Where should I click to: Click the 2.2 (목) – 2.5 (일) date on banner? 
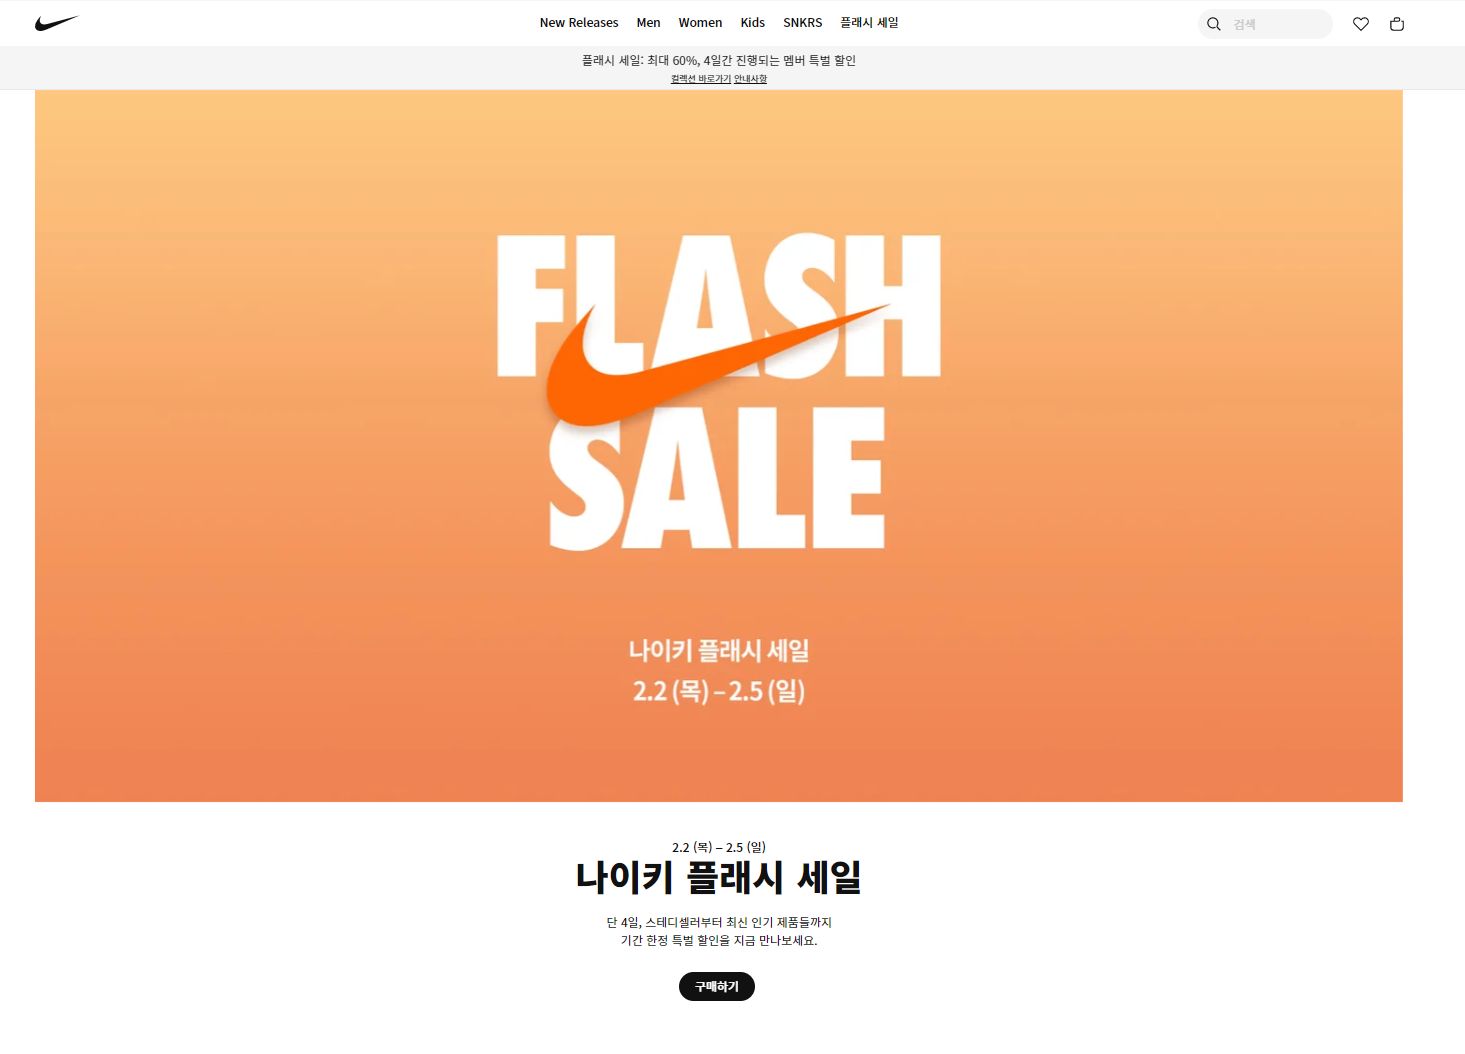[x=719, y=691]
